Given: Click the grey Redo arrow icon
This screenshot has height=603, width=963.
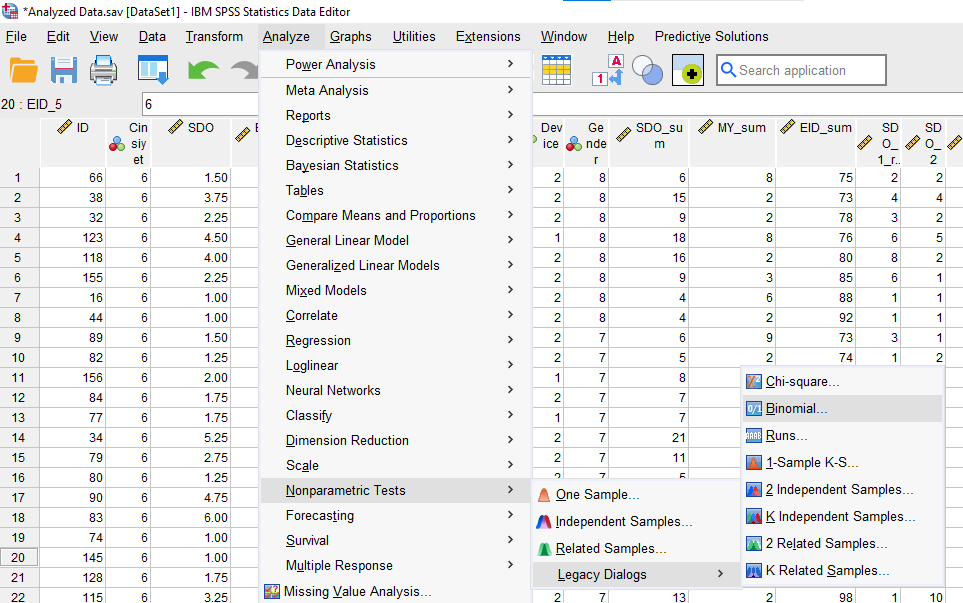Looking at the screenshot, I should click(245, 70).
